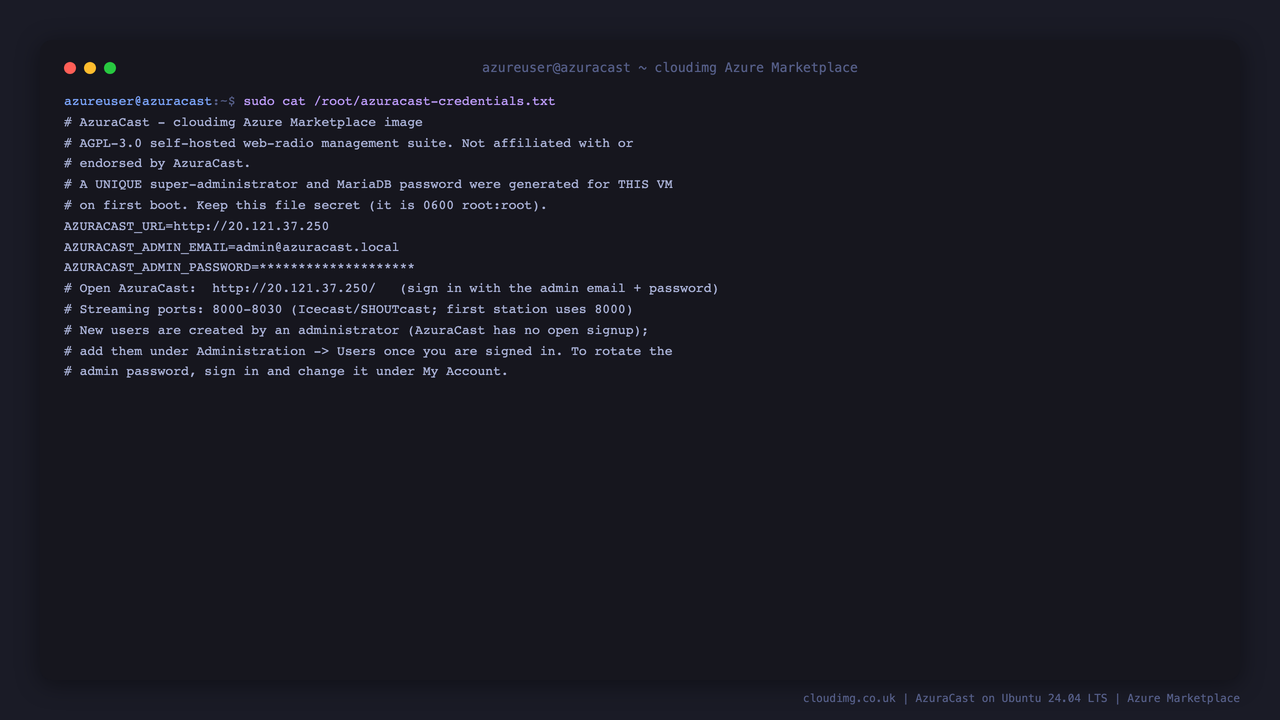Click the prompt 'azureuser@azuracast'
The height and width of the screenshot is (720, 1280).
pos(138,101)
